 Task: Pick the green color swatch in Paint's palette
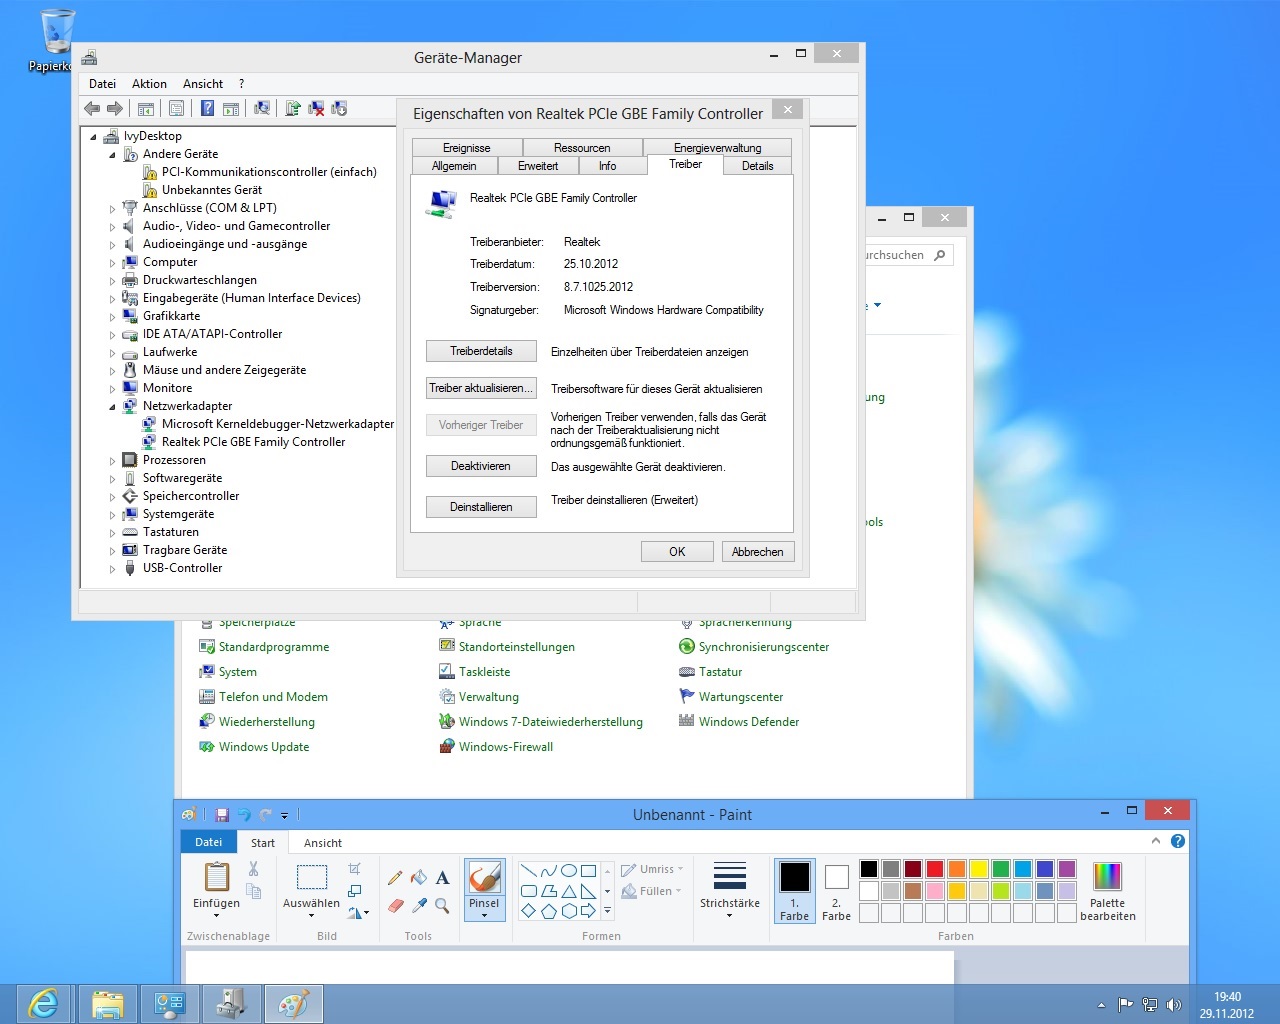click(1001, 869)
